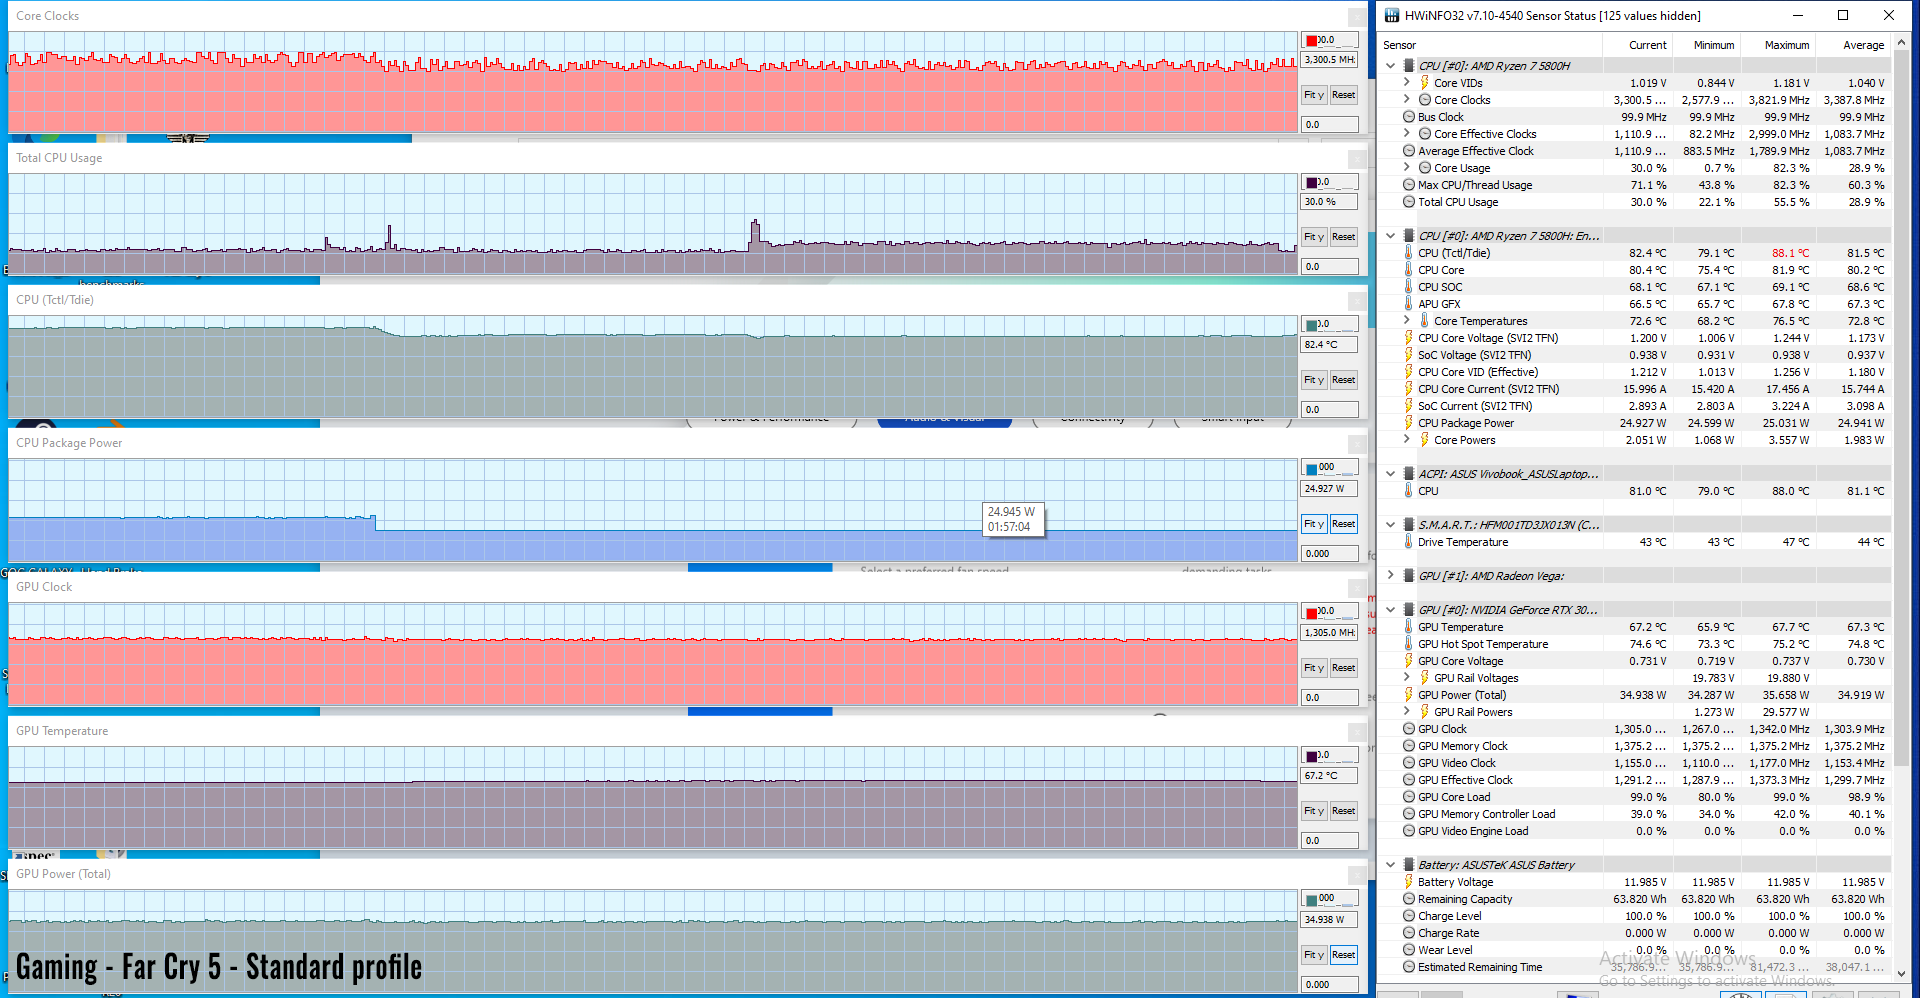
Task: Click the Bus Clock gauge icon
Action: pyautogui.click(x=1408, y=117)
